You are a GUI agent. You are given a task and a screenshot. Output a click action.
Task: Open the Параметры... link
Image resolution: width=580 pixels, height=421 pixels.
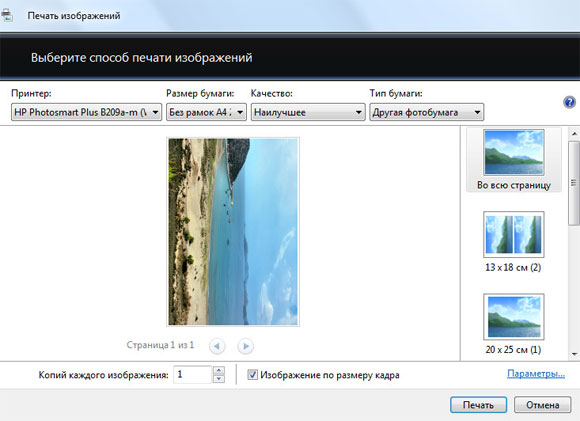536,374
